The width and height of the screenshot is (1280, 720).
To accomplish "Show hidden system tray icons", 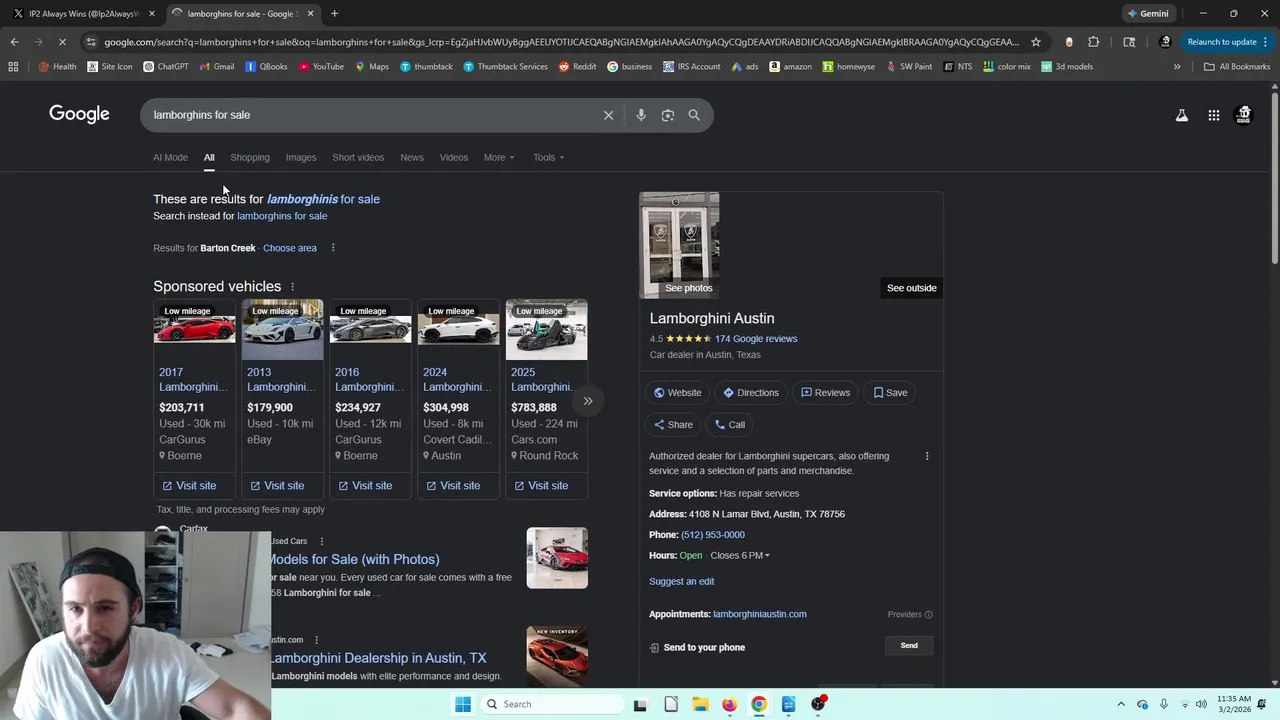I will pos(1121,704).
